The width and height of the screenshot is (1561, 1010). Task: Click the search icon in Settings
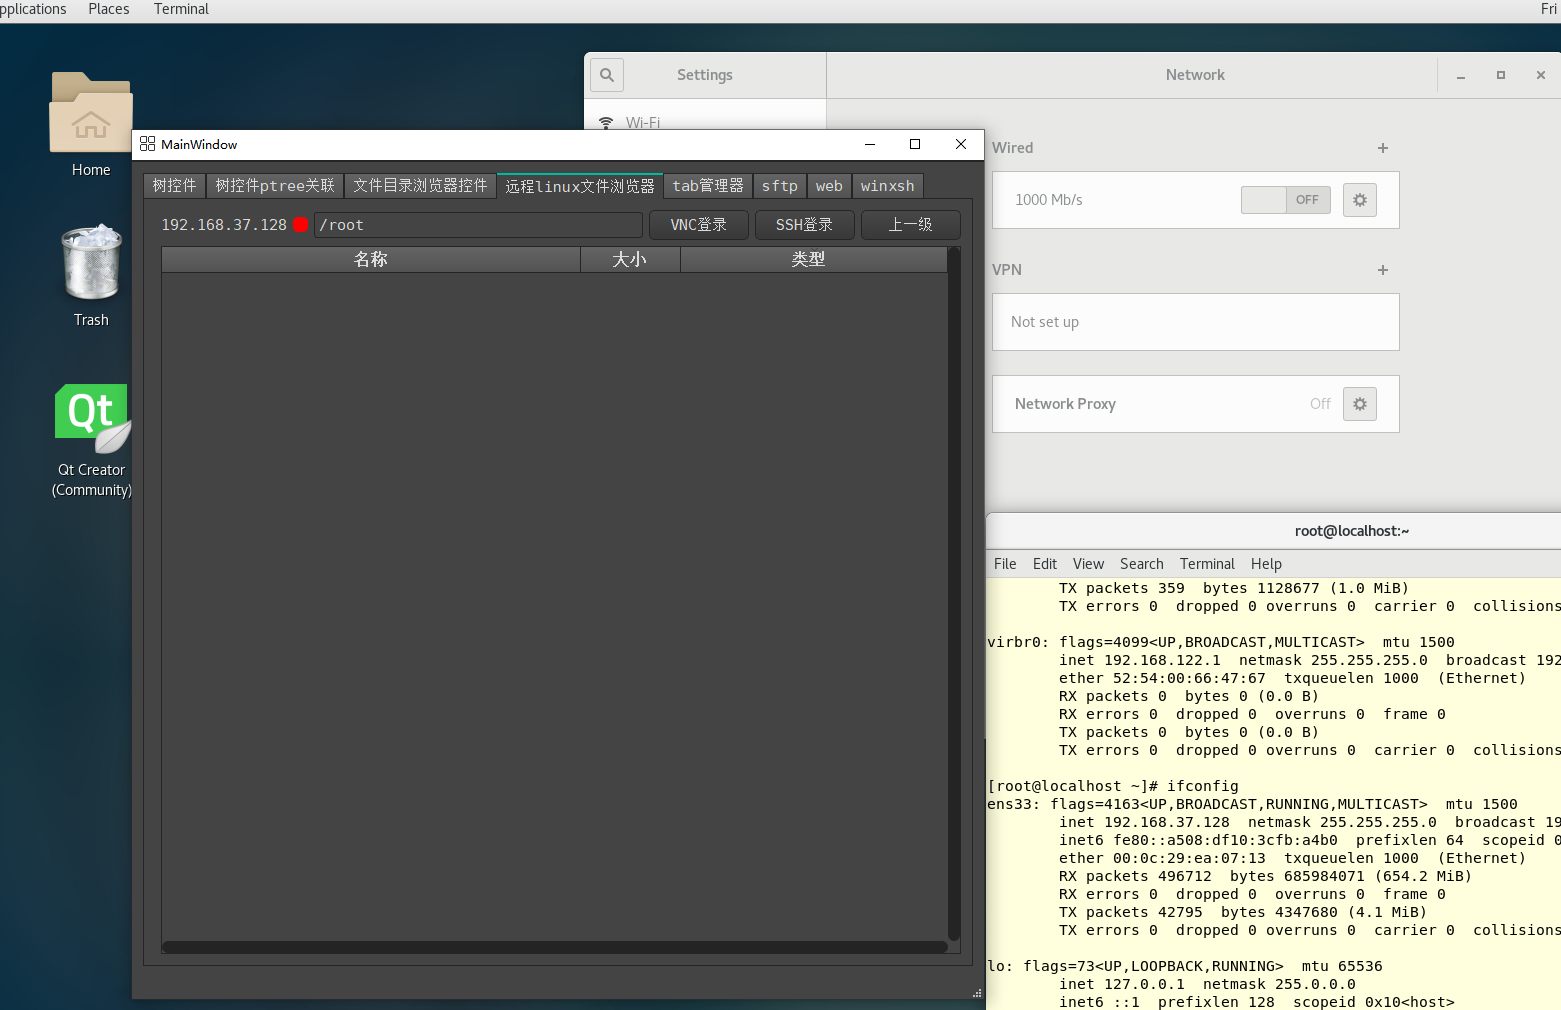tap(606, 75)
